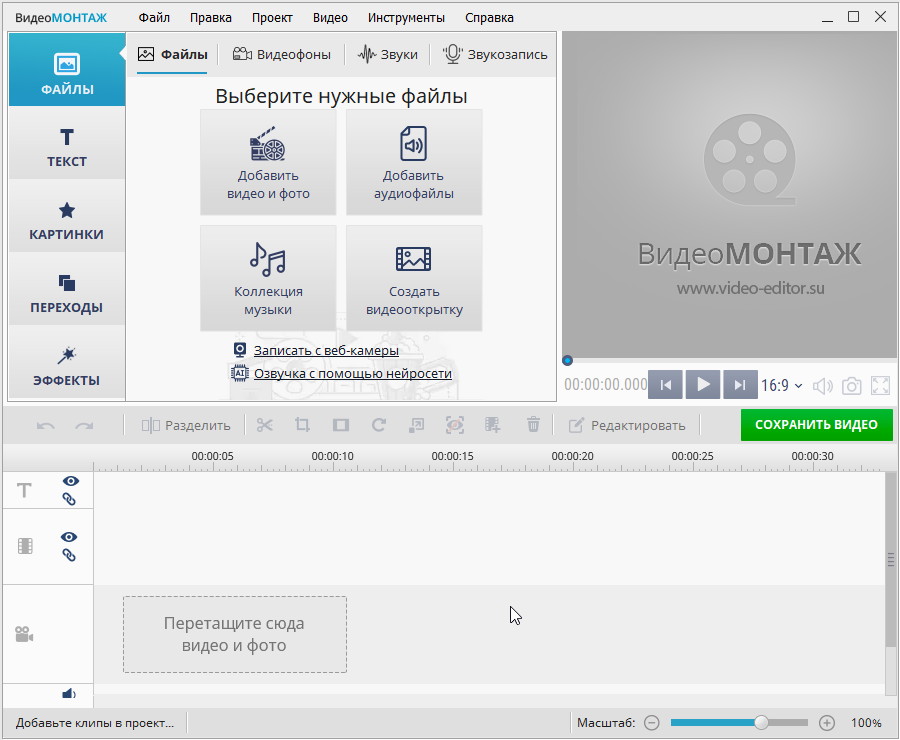This screenshot has width=900, height=740.
Task: Open the ФАЙЛЫ sidebar section
Action: [67, 70]
